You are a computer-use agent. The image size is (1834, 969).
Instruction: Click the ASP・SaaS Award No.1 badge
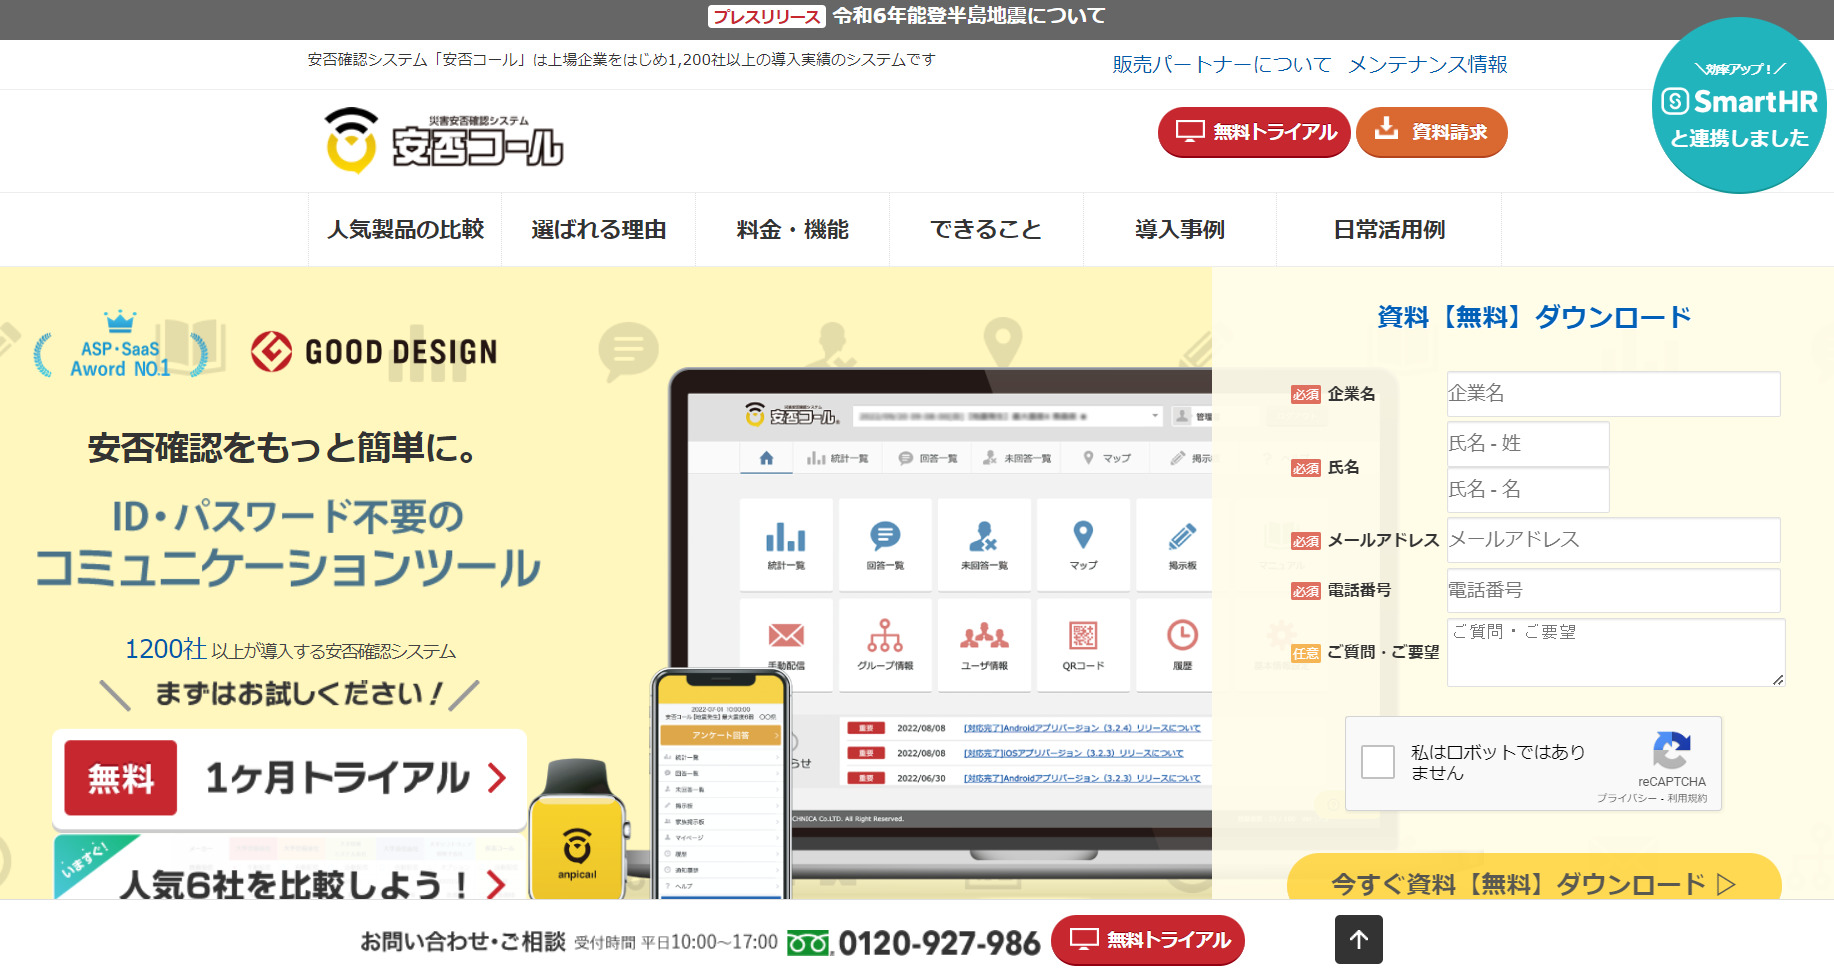click(120, 345)
